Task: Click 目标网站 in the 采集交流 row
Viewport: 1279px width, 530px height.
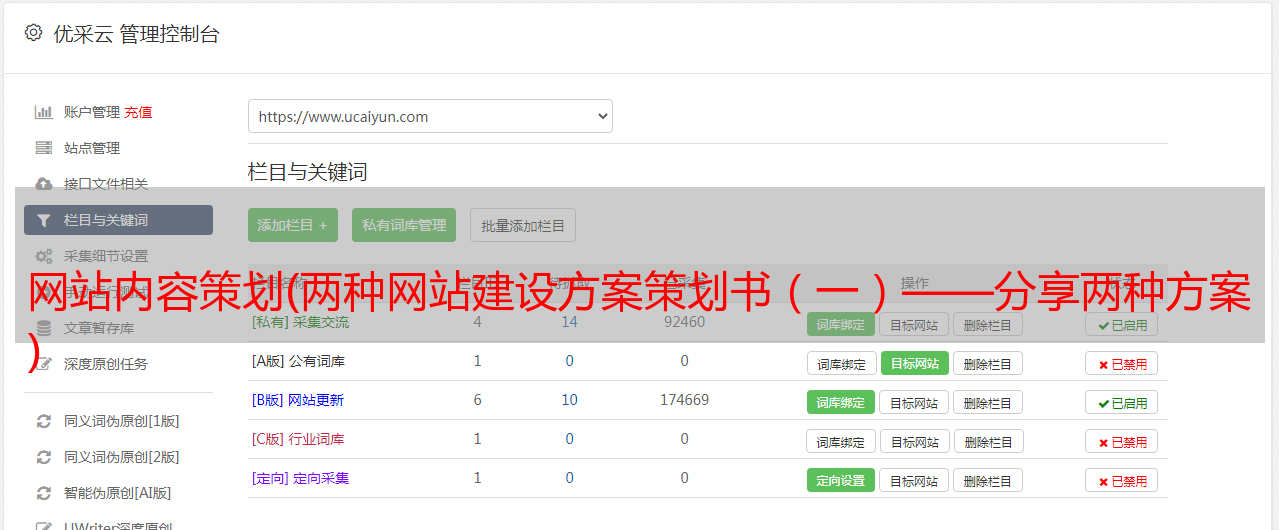Action: [914, 325]
